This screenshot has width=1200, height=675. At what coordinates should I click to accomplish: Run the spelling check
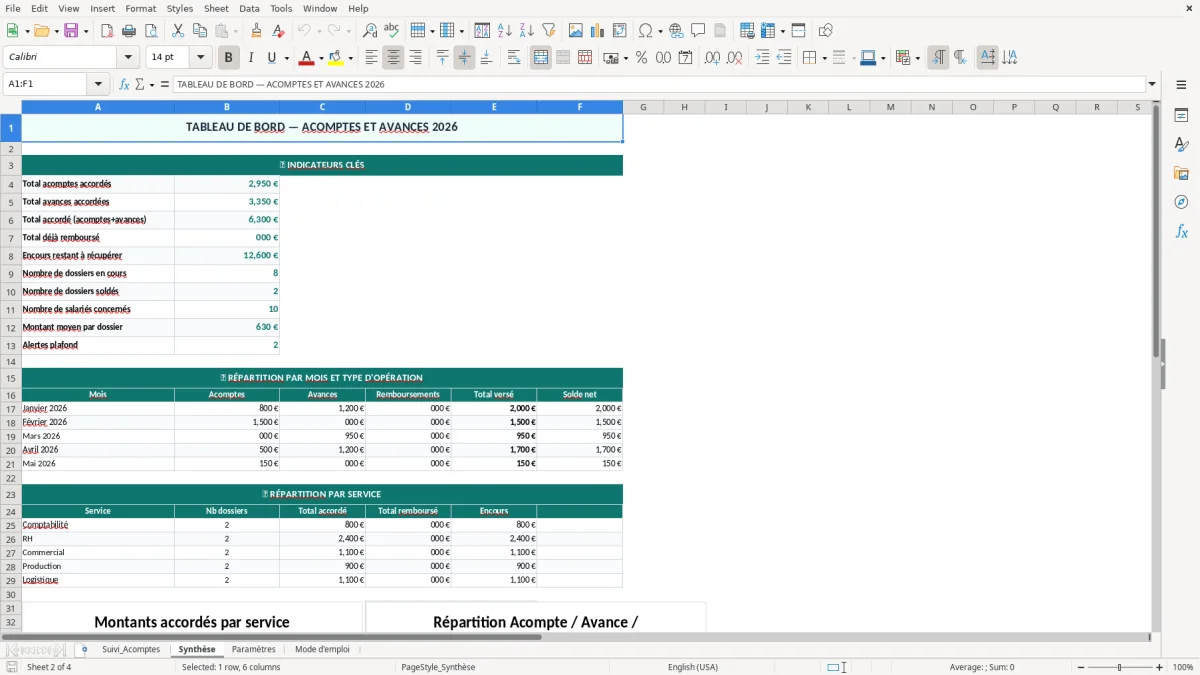(x=392, y=31)
